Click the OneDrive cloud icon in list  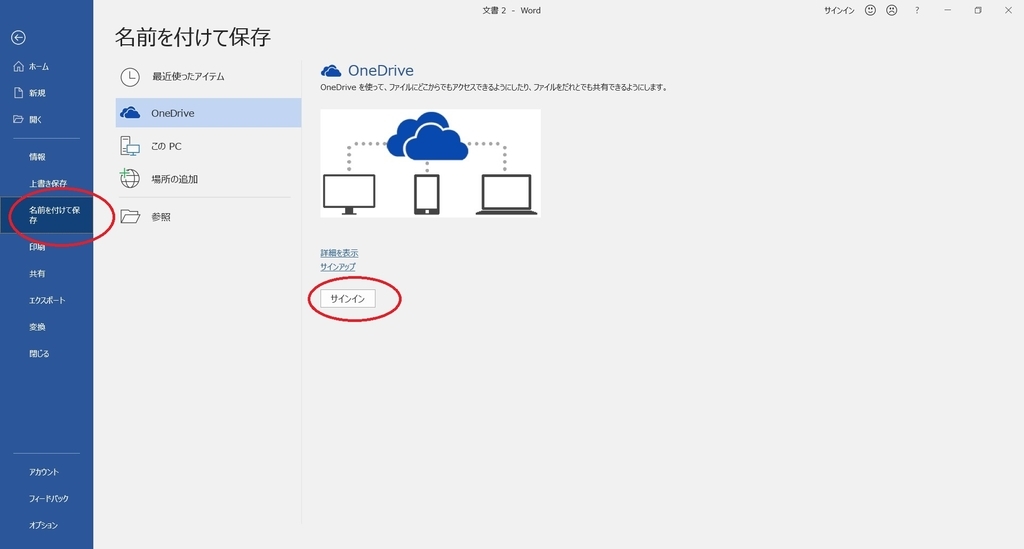coord(130,113)
